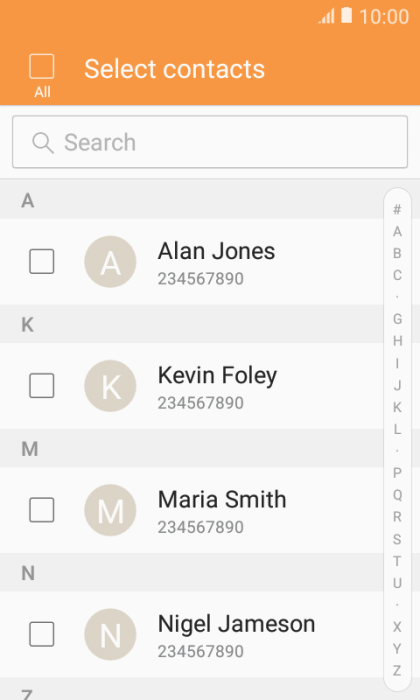Click into the Search field
This screenshot has height=700, width=420.
pos(210,142)
